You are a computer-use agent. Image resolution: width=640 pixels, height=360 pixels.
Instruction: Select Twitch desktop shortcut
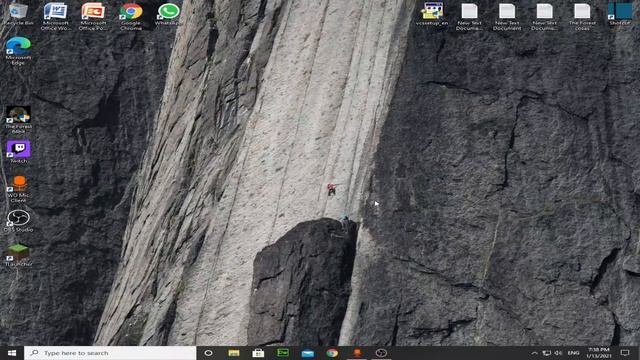click(18, 152)
